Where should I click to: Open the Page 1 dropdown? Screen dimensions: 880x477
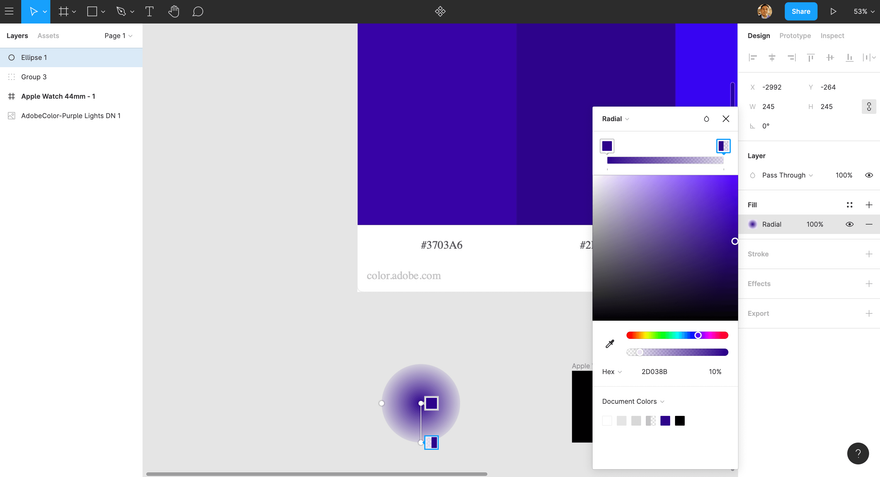tap(118, 35)
